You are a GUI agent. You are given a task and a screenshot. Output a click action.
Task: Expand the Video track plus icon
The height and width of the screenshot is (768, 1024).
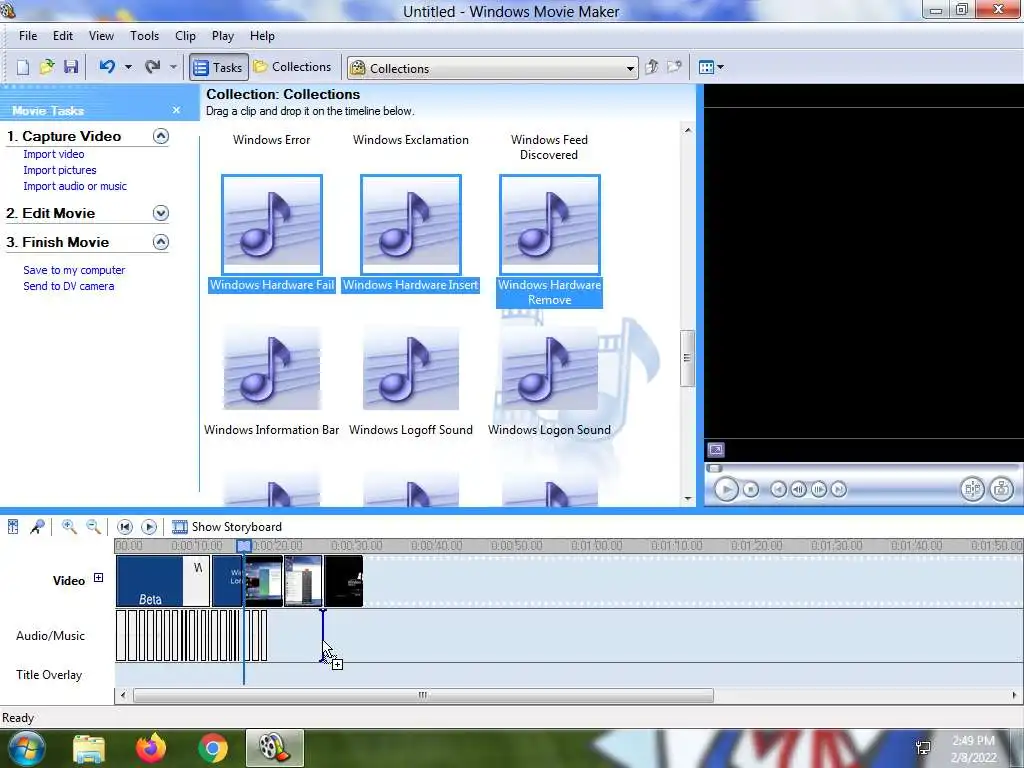[x=98, y=578]
